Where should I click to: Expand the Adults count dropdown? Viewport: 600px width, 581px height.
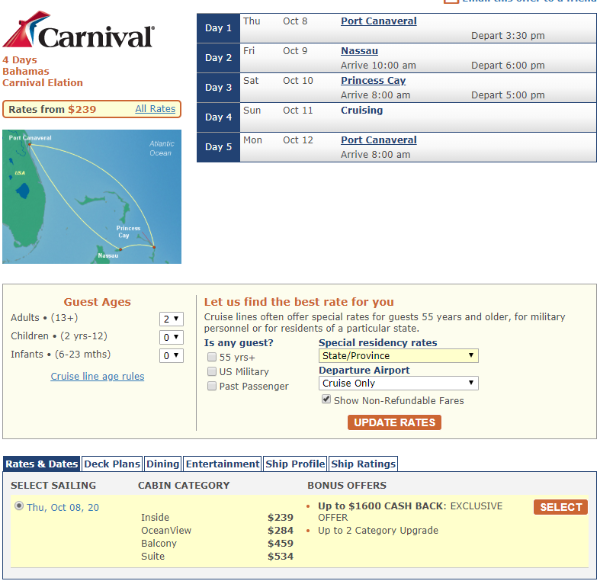pyautogui.click(x=171, y=319)
